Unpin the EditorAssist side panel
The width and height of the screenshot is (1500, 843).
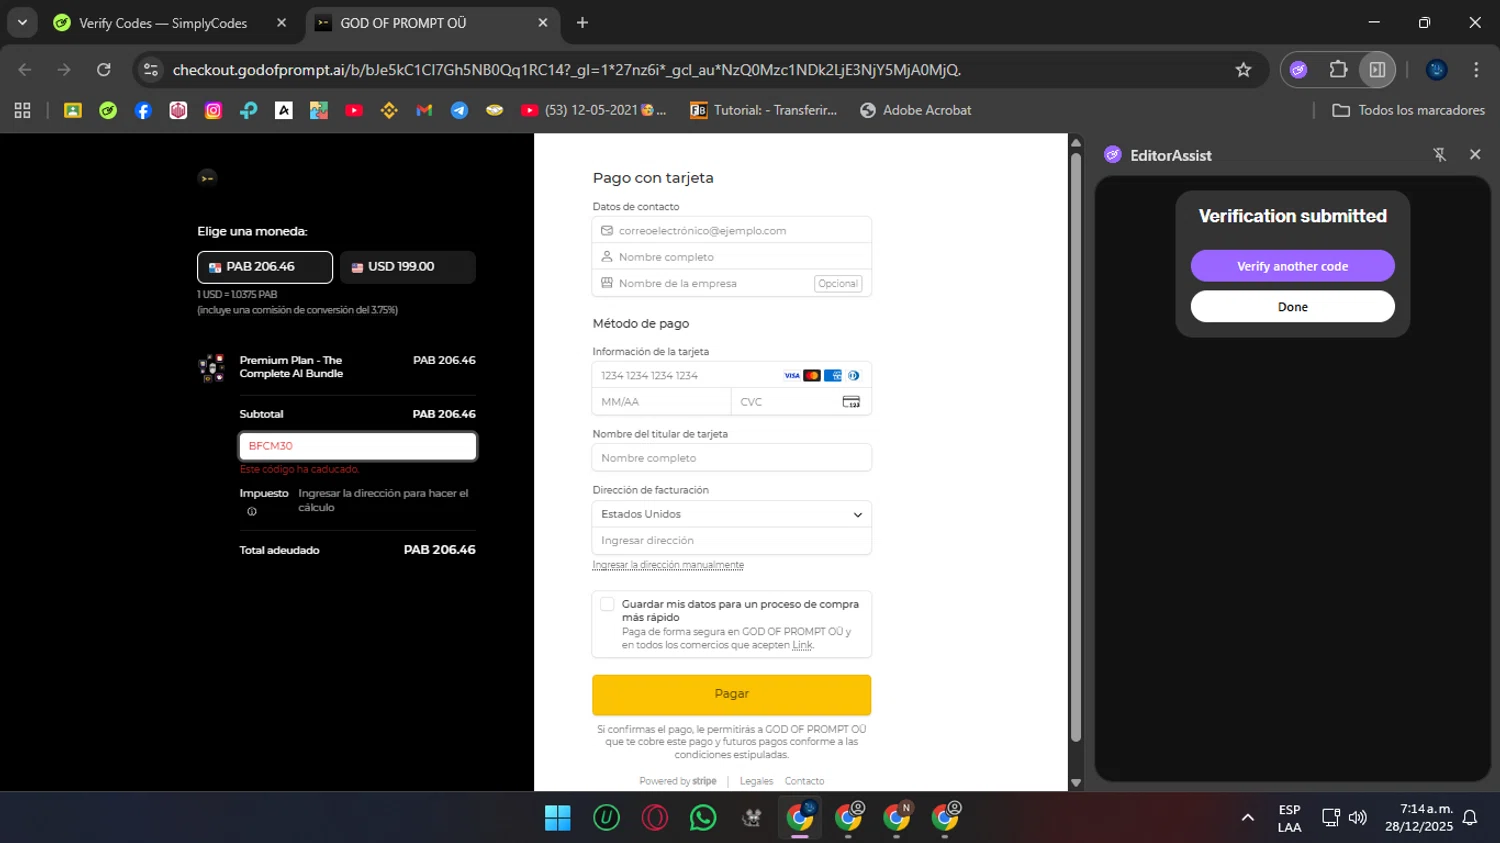click(x=1440, y=155)
